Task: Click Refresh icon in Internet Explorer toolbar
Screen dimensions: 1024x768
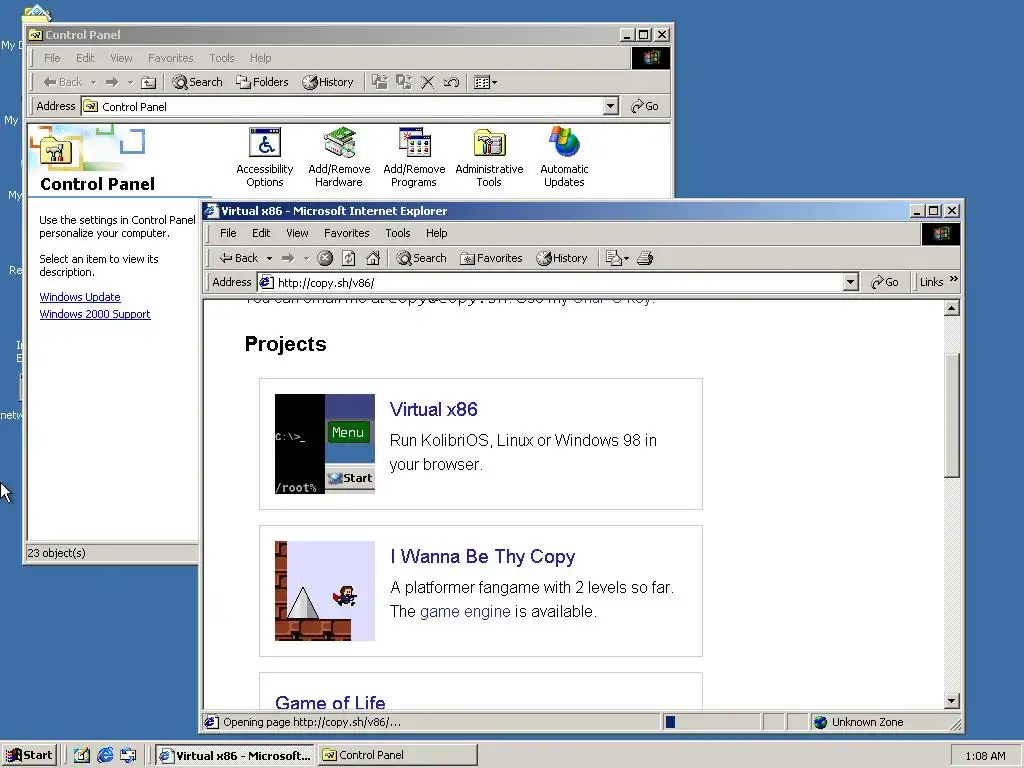Action: [x=349, y=258]
